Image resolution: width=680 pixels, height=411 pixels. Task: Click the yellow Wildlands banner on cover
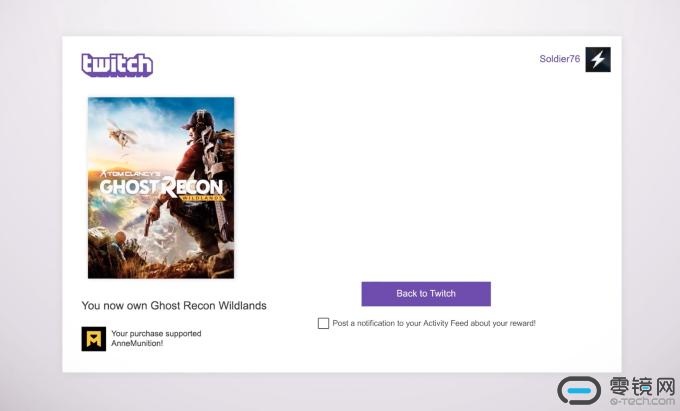(x=203, y=197)
